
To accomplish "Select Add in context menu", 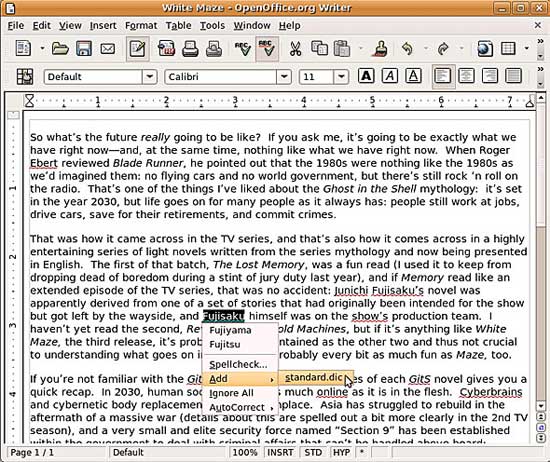I will pyautogui.click(x=240, y=379).
